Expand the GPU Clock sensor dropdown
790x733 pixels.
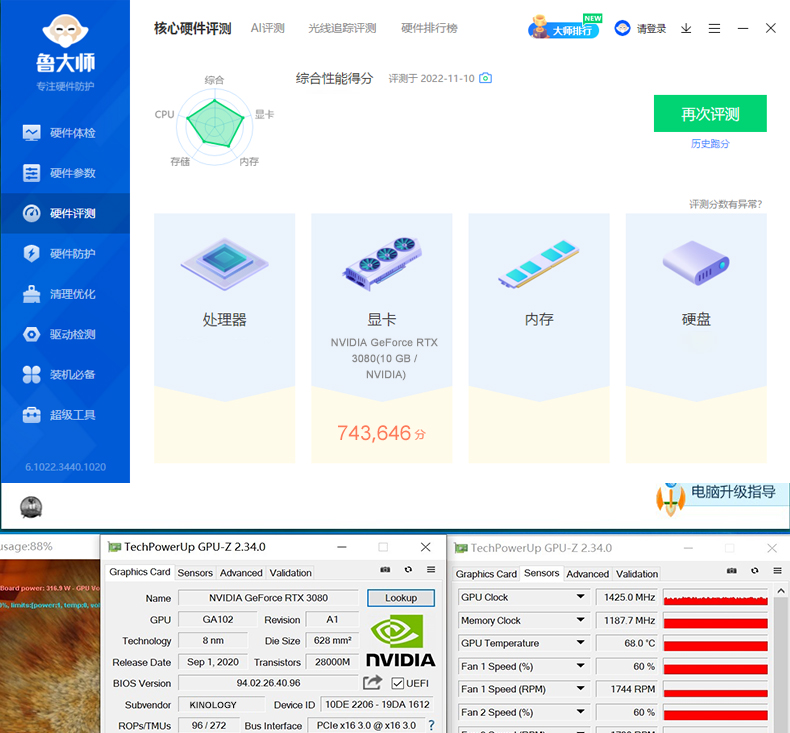tap(580, 596)
